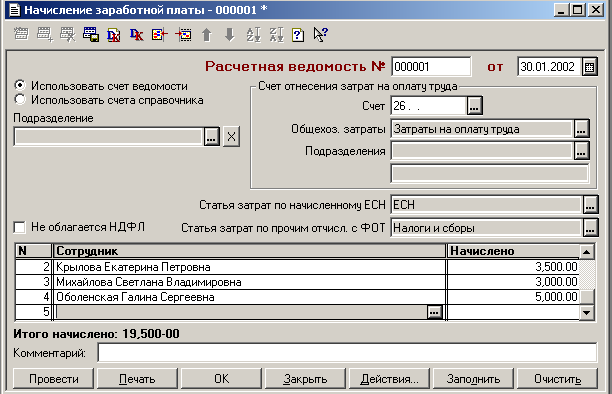Click the document icon in the title bar
The image size is (612, 394).
[x=14, y=9]
